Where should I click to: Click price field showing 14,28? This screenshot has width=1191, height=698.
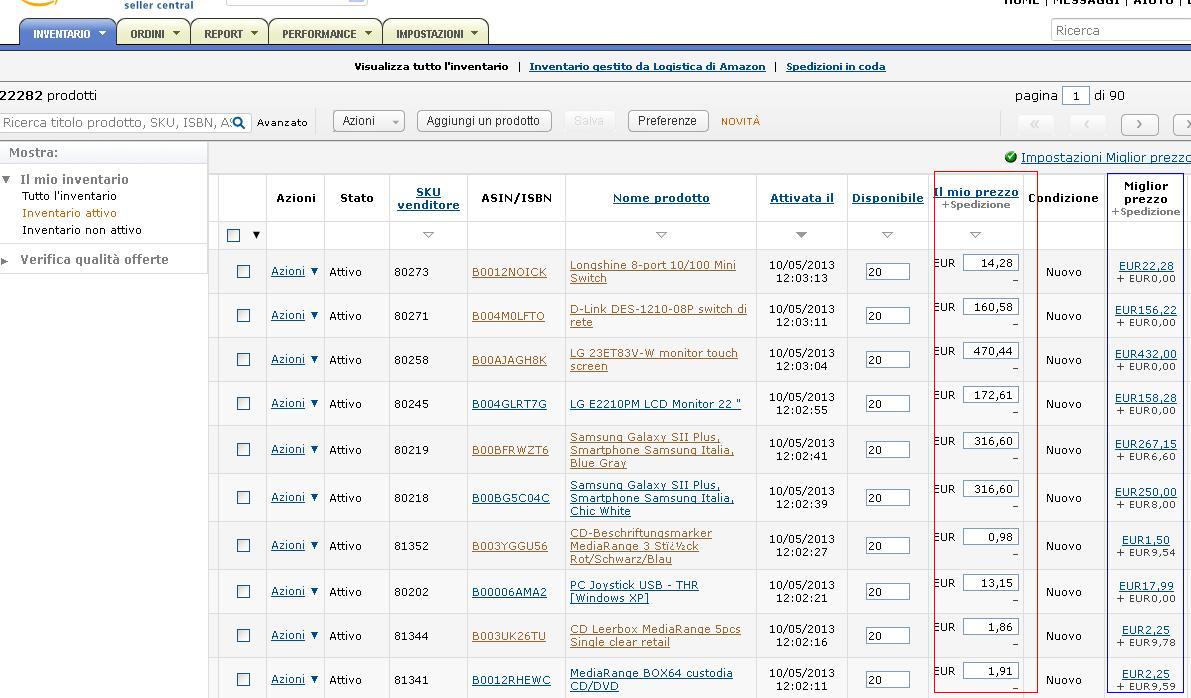click(990, 263)
